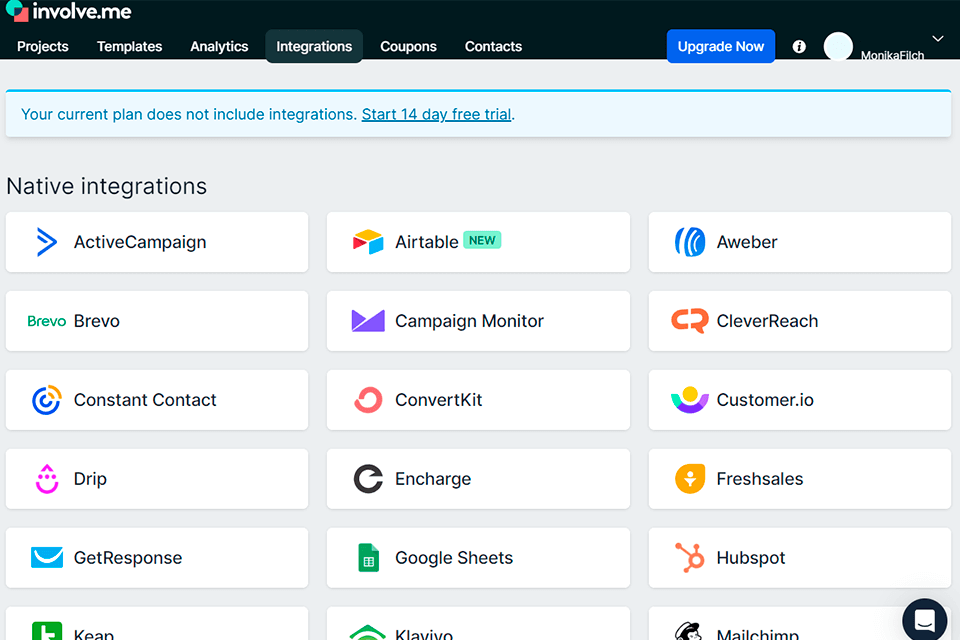Screen dimensions: 960x640
Task: Select the Hubspot label
Action: (751, 558)
